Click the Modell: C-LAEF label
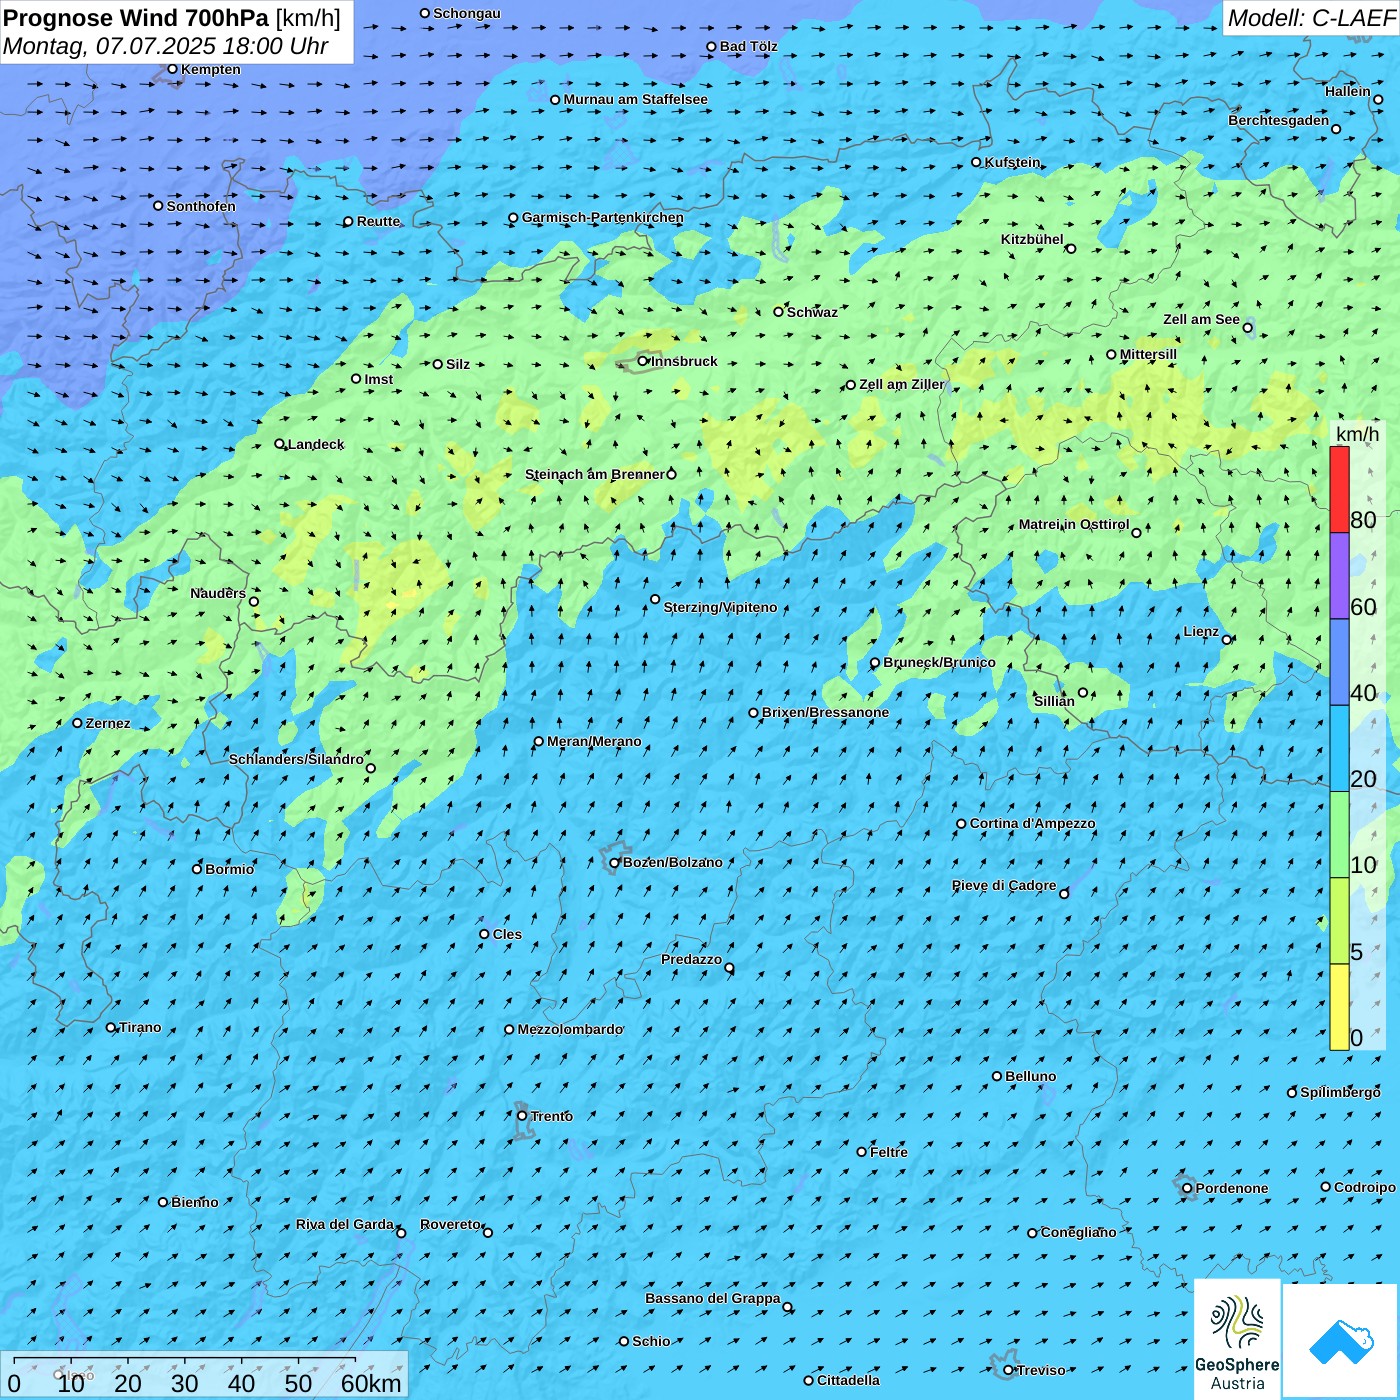The height and width of the screenshot is (1400, 1400). (1310, 18)
